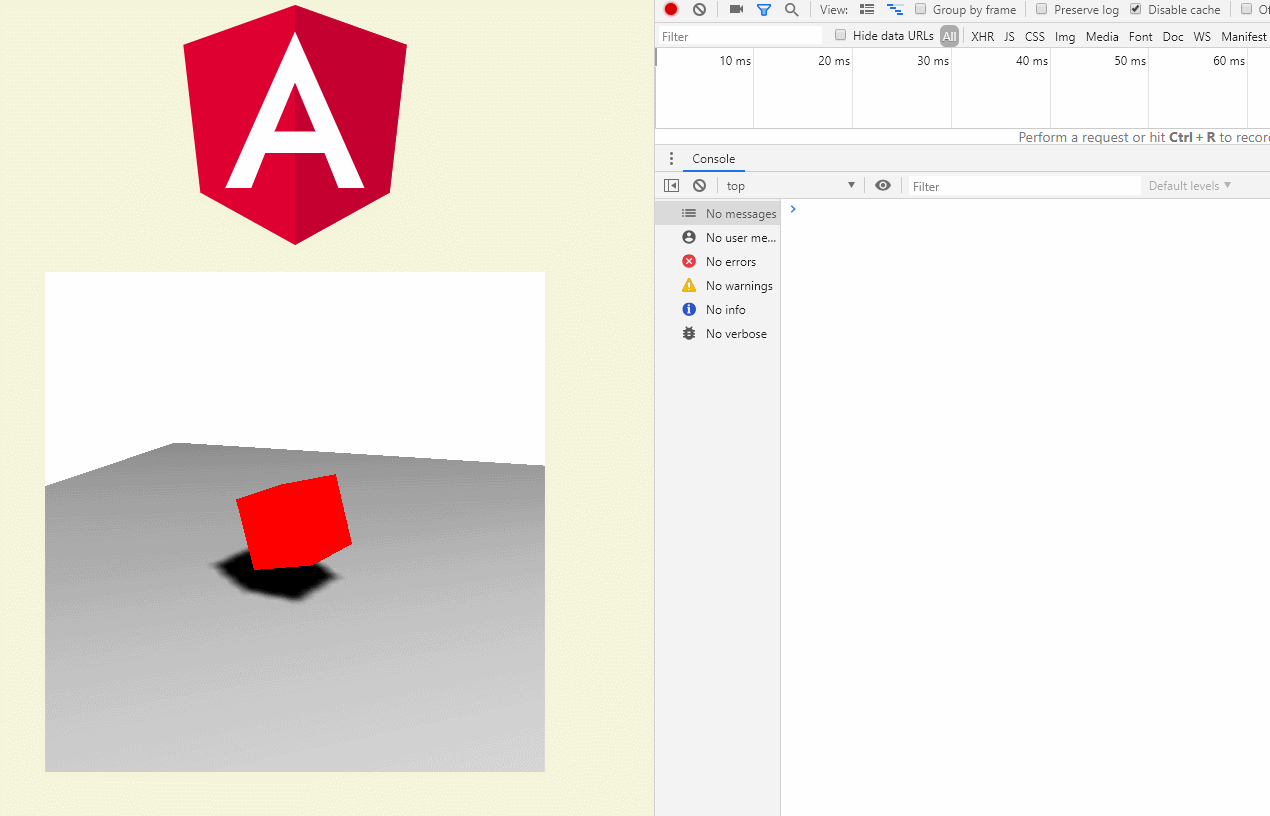Filter requests by WS

[1202, 36]
